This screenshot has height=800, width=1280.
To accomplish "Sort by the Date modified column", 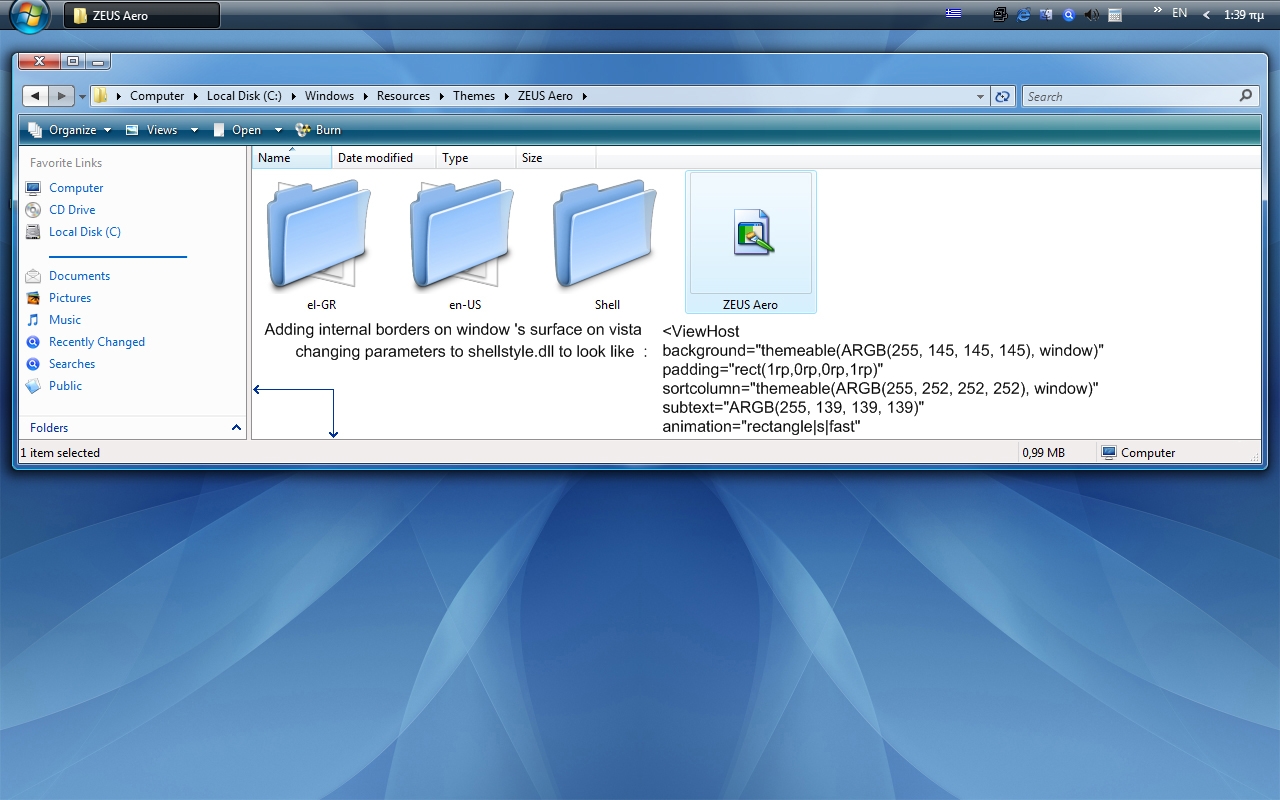I will click(384, 158).
